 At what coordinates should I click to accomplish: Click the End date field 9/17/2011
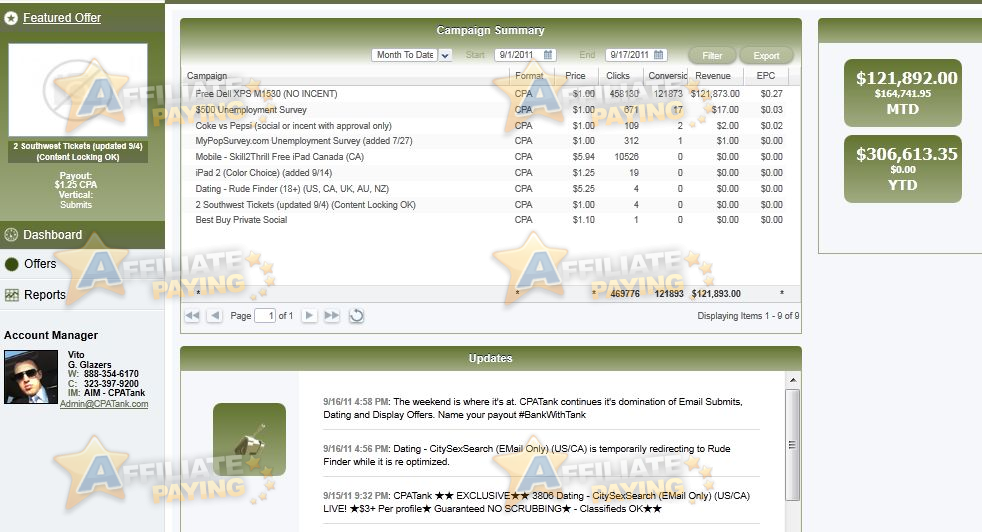click(629, 55)
